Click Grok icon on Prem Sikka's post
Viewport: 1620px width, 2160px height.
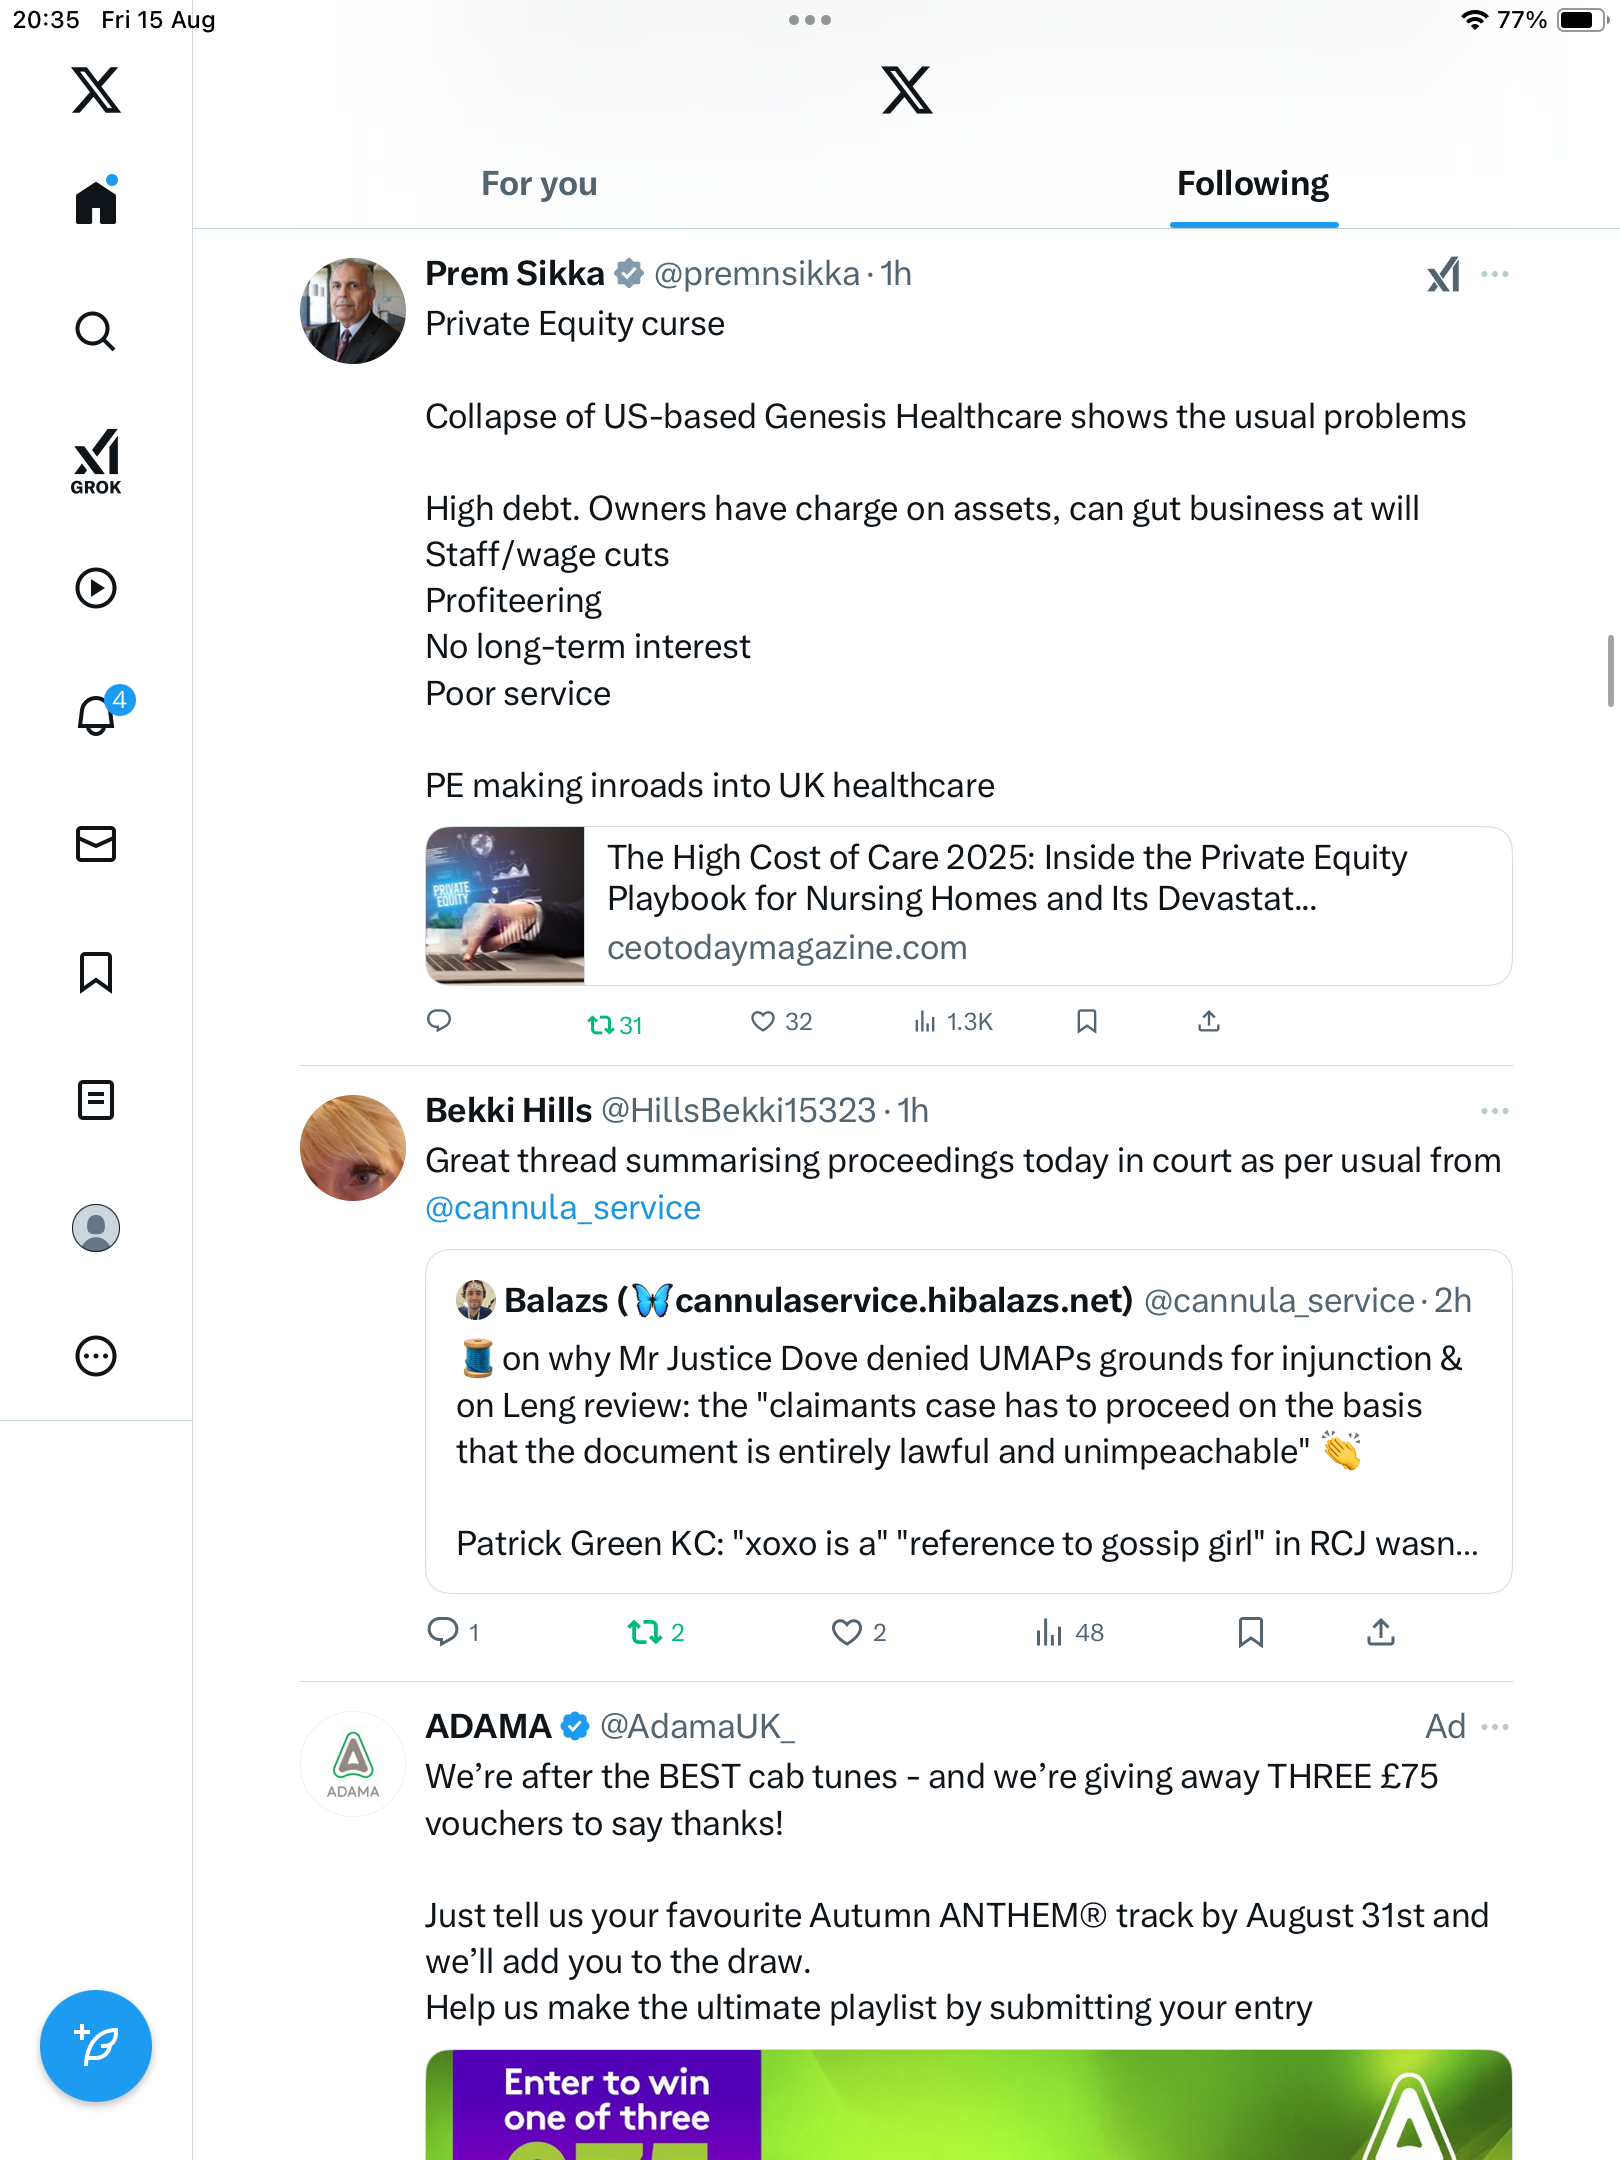coord(1443,274)
